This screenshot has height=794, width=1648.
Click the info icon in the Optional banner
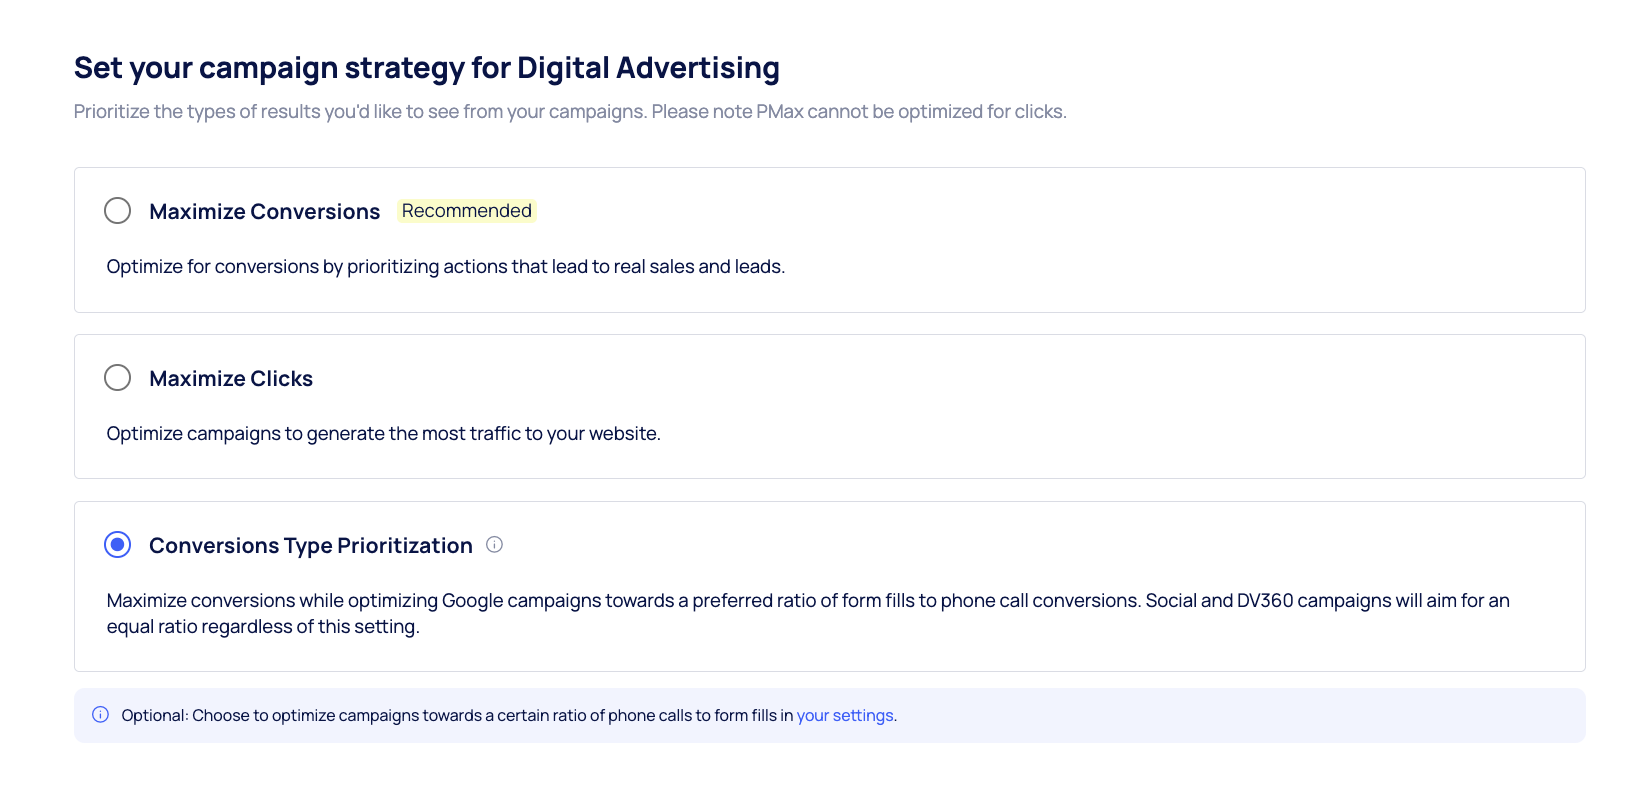101,715
